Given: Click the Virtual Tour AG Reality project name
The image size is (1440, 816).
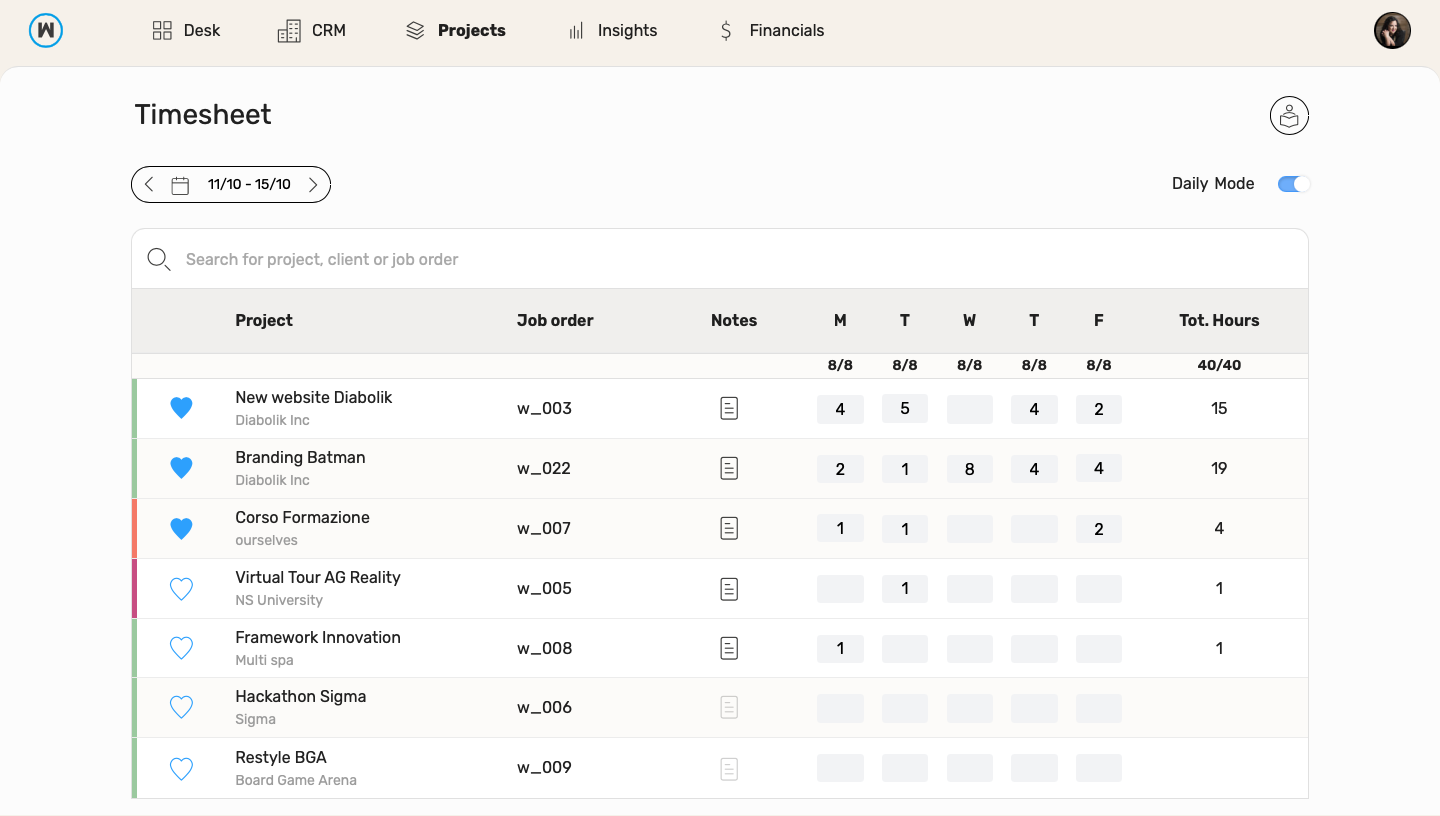Looking at the screenshot, I should point(318,577).
